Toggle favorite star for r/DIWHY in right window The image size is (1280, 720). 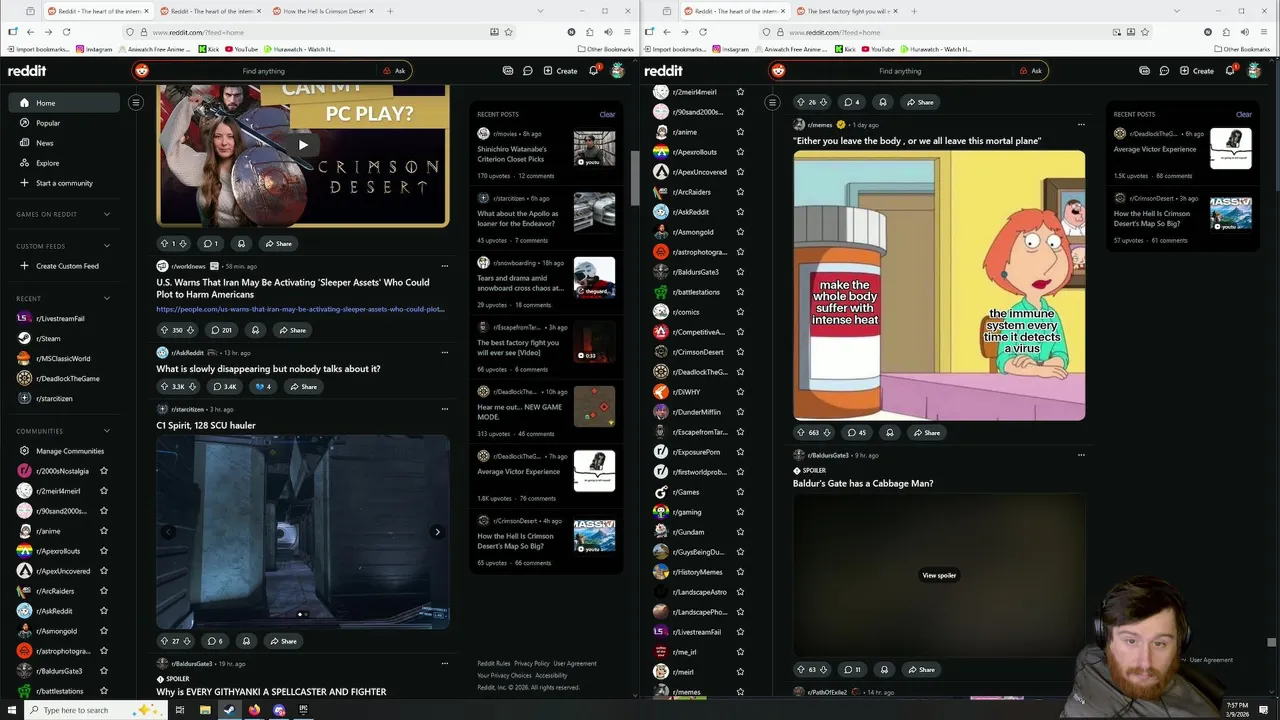[x=740, y=392]
